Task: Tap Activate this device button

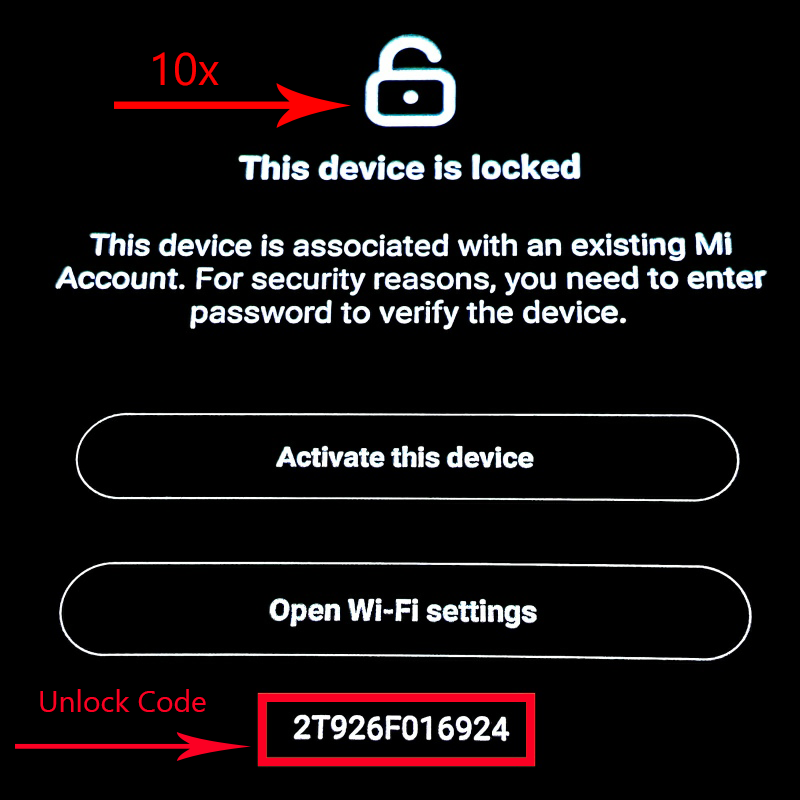Action: 407,457
